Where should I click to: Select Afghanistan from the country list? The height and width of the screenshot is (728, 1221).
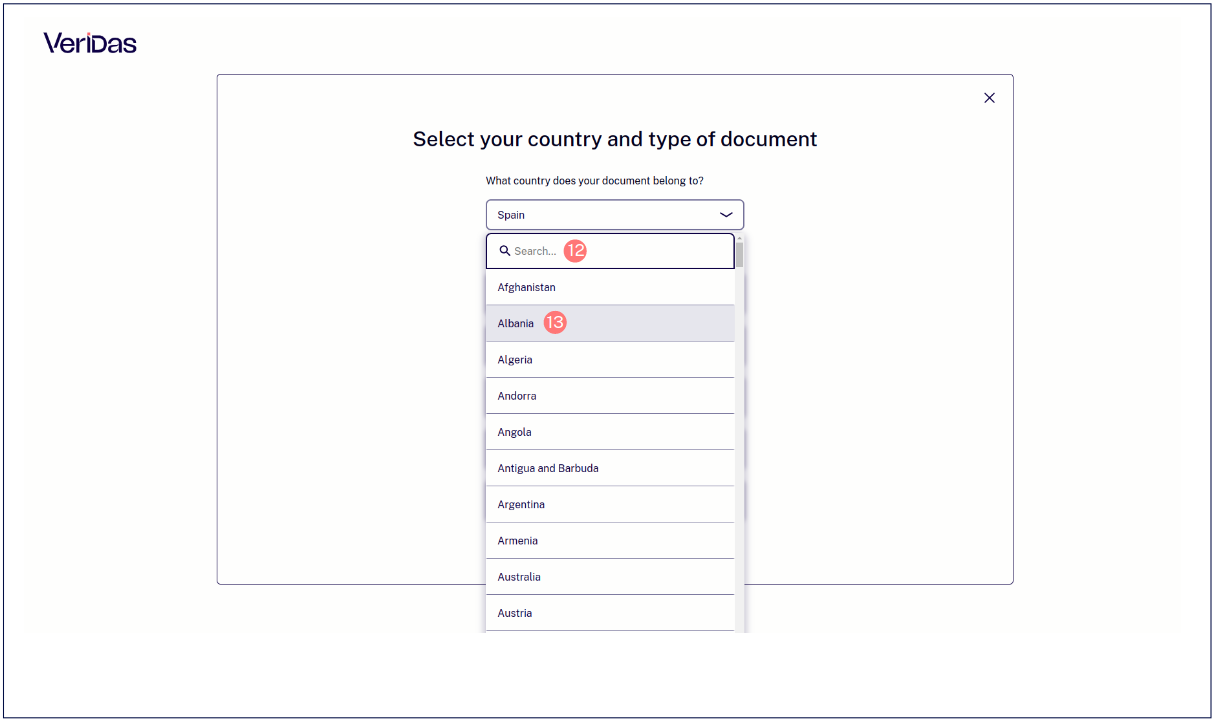tap(610, 287)
